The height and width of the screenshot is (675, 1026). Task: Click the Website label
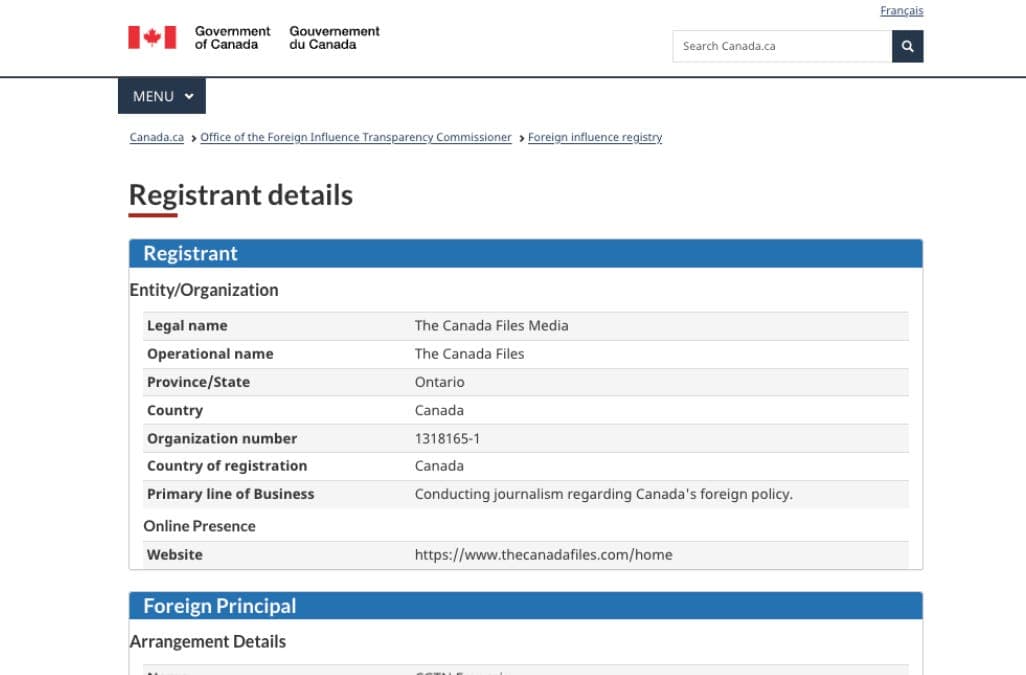pos(175,555)
